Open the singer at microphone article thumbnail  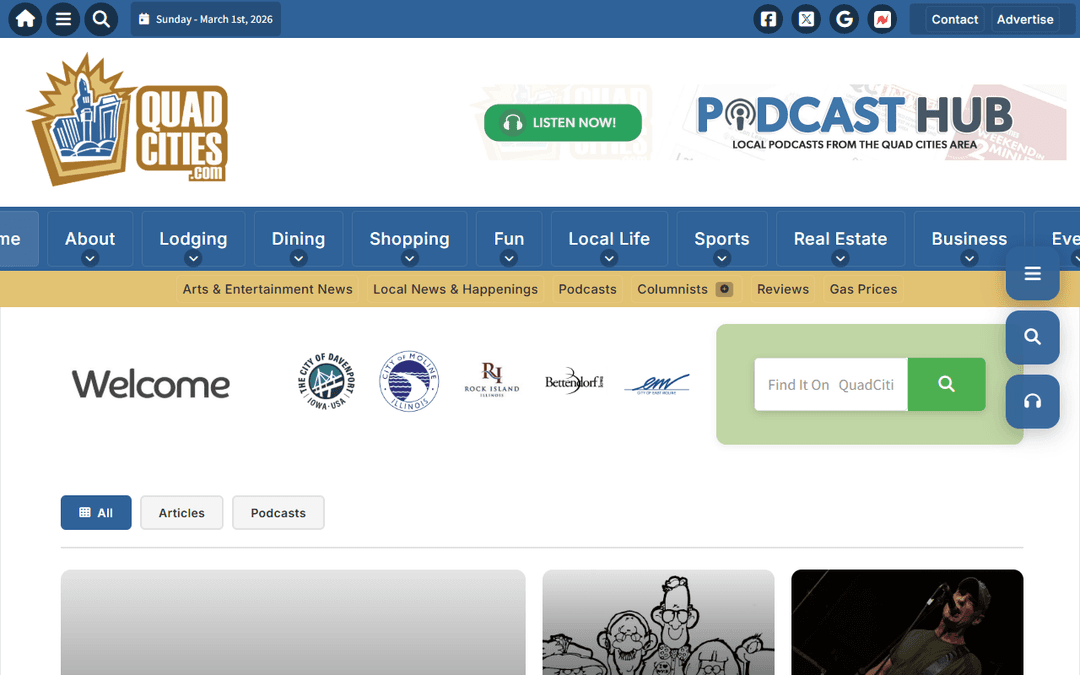[x=907, y=623]
